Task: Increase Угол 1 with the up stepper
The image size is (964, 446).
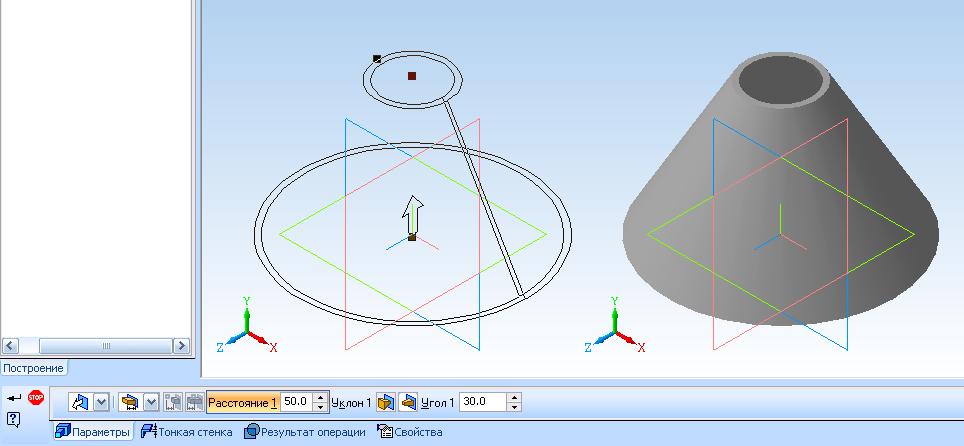Action: 515,398
